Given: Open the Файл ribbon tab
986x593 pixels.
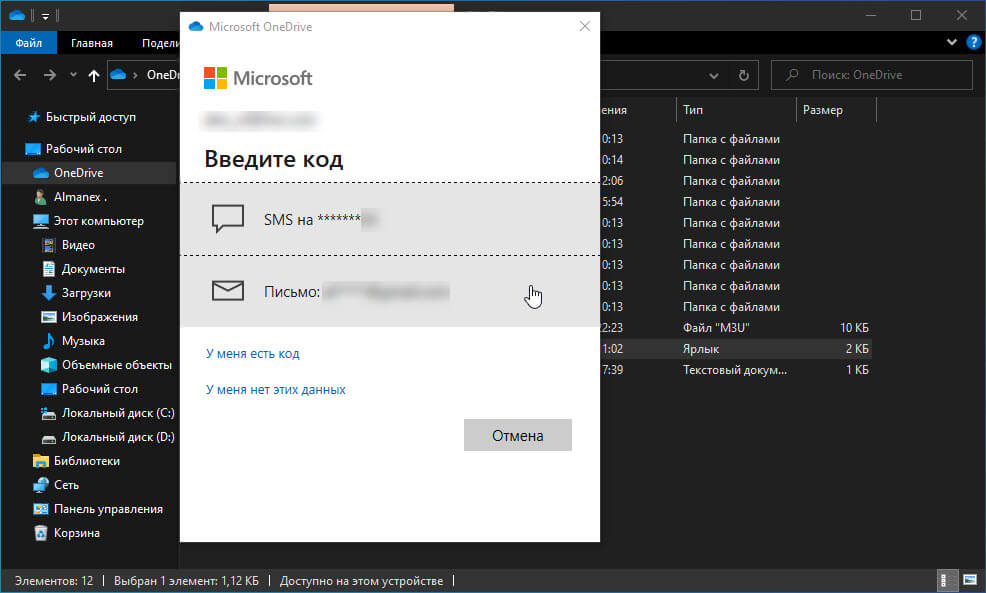Looking at the screenshot, I should pos(28,43).
